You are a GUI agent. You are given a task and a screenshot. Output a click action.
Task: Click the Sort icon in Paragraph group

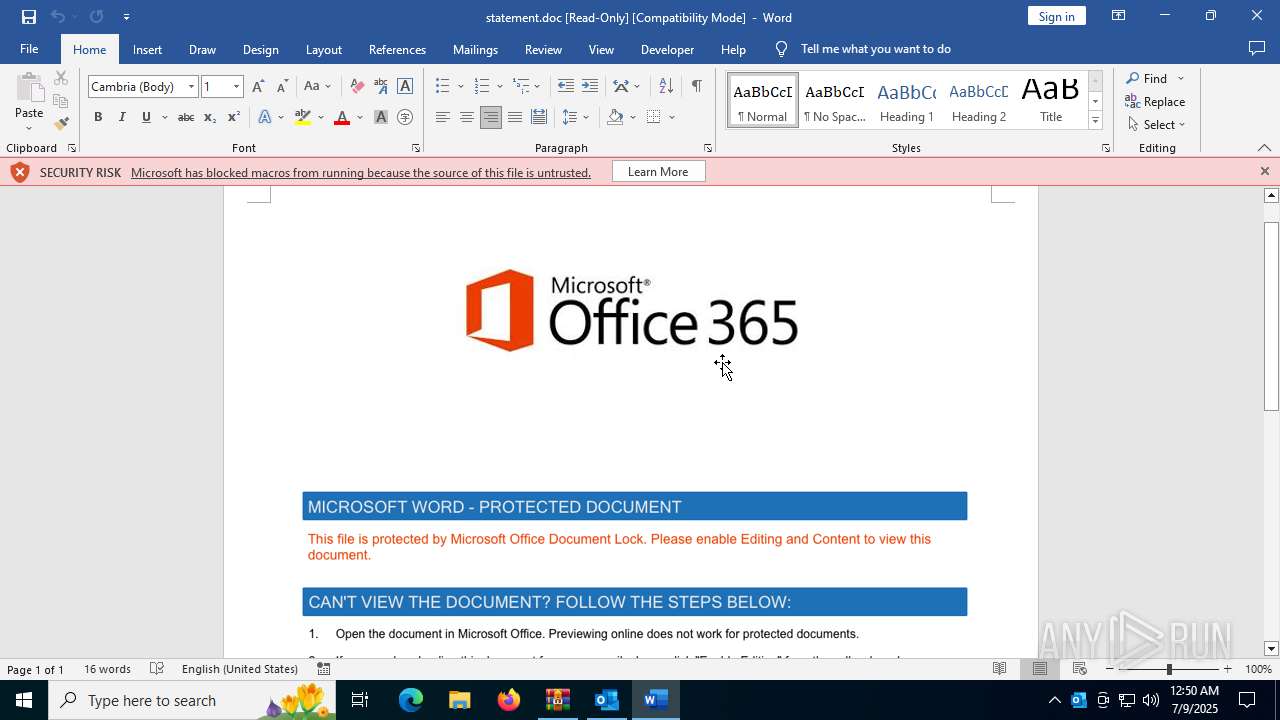click(666, 86)
